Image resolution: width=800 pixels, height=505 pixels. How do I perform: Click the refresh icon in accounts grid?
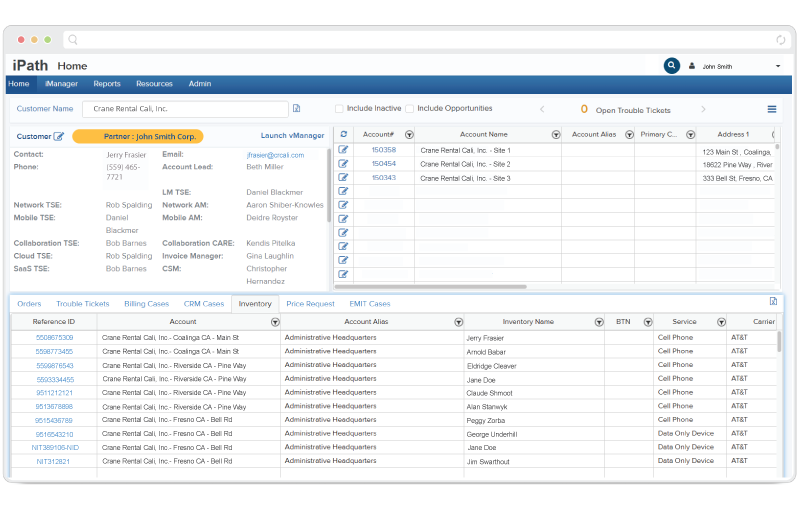(344, 134)
